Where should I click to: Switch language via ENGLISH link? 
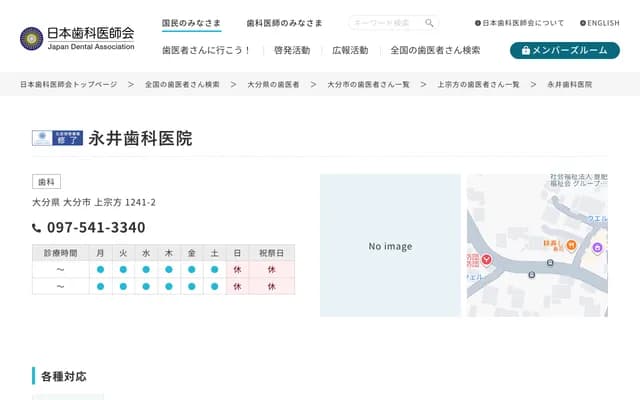pyautogui.click(x=600, y=23)
